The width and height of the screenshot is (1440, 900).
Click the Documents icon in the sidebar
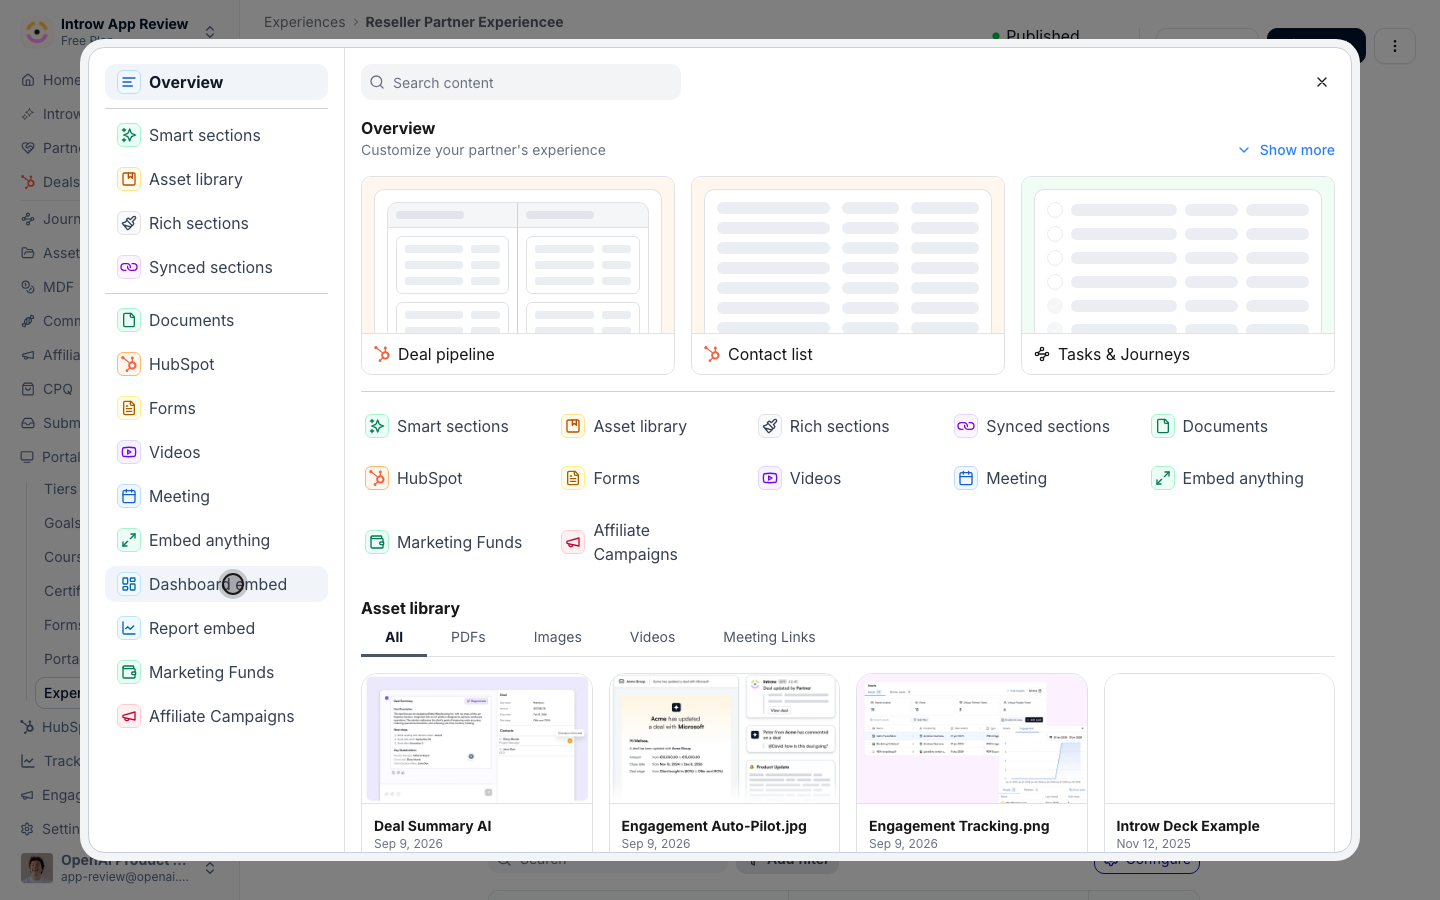pyautogui.click(x=129, y=320)
